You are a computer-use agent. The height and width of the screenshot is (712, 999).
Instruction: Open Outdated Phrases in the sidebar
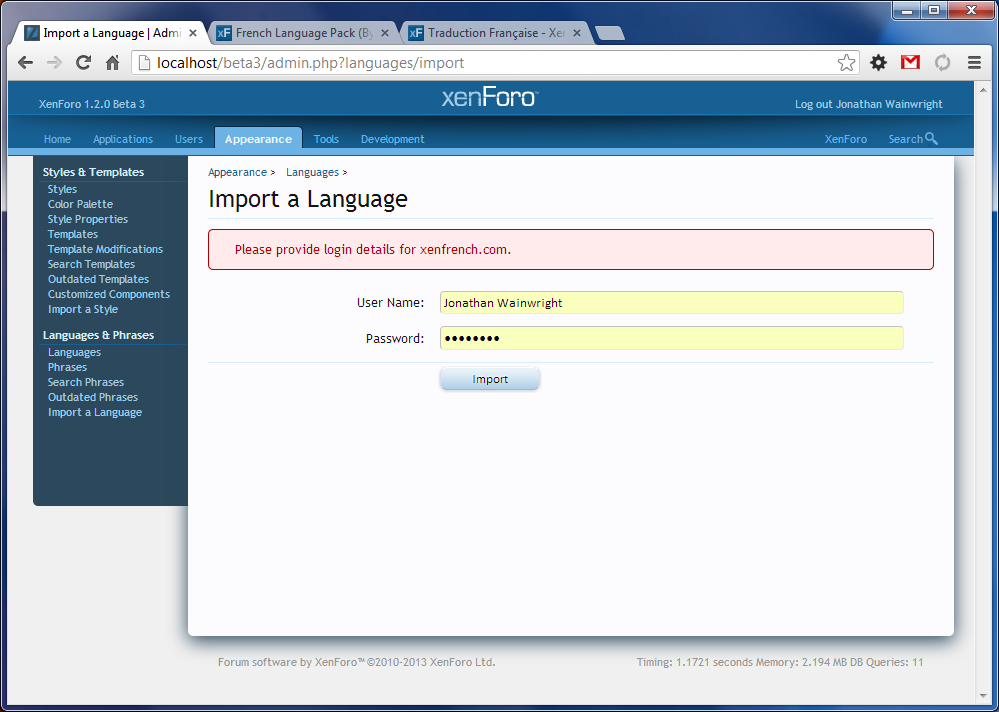coord(93,397)
